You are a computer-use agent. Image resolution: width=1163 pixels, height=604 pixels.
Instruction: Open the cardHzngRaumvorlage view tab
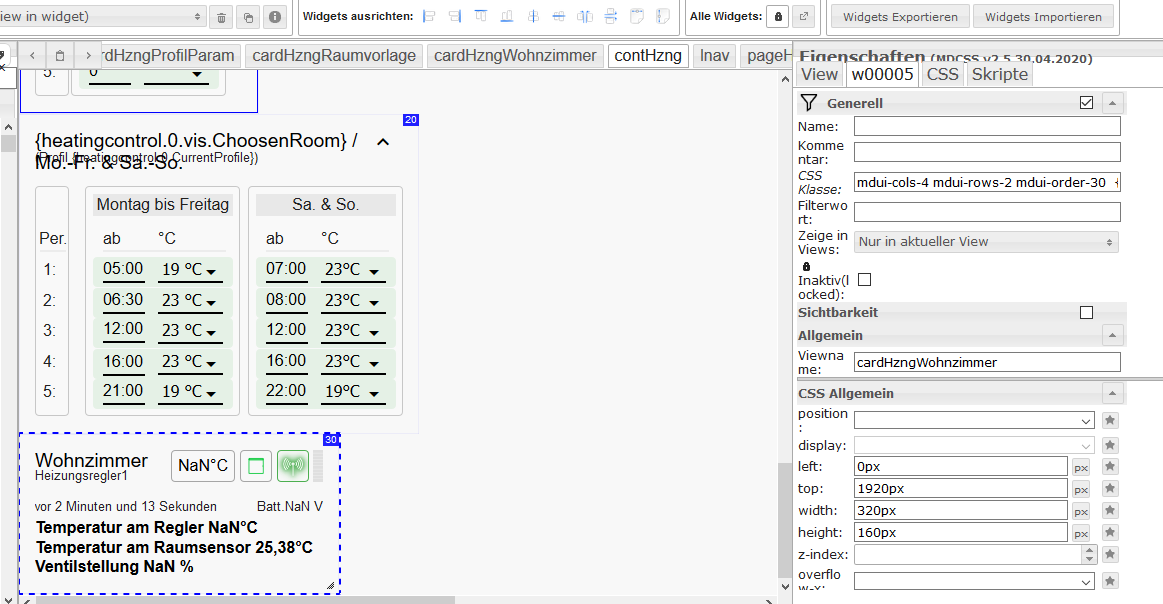coord(334,56)
